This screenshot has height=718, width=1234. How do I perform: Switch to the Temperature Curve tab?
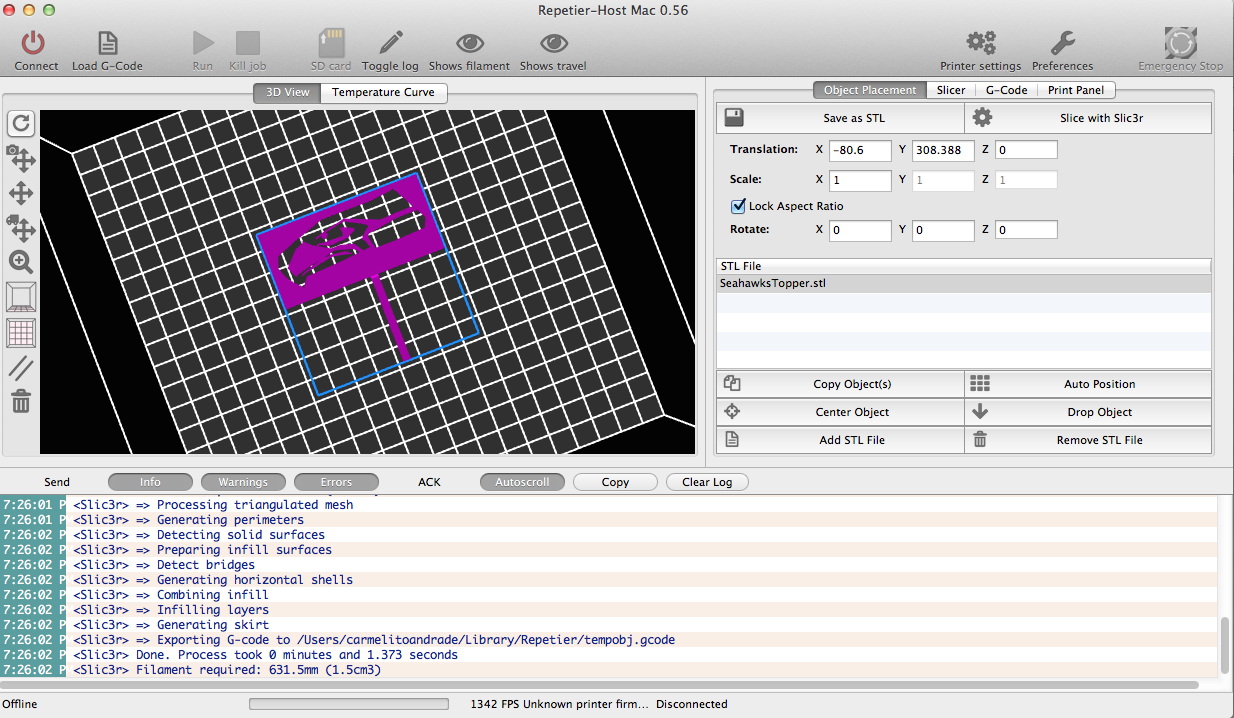click(x=384, y=92)
